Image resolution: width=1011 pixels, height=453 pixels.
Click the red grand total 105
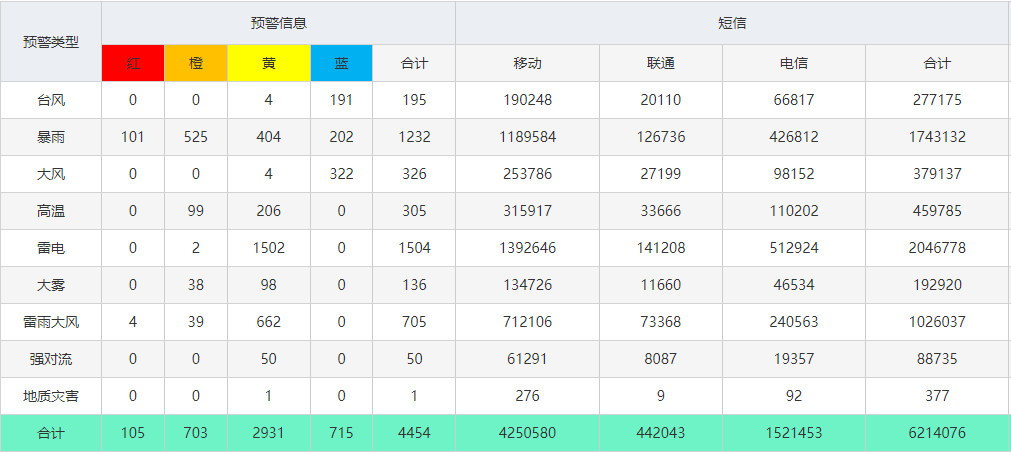click(x=133, y=433)
